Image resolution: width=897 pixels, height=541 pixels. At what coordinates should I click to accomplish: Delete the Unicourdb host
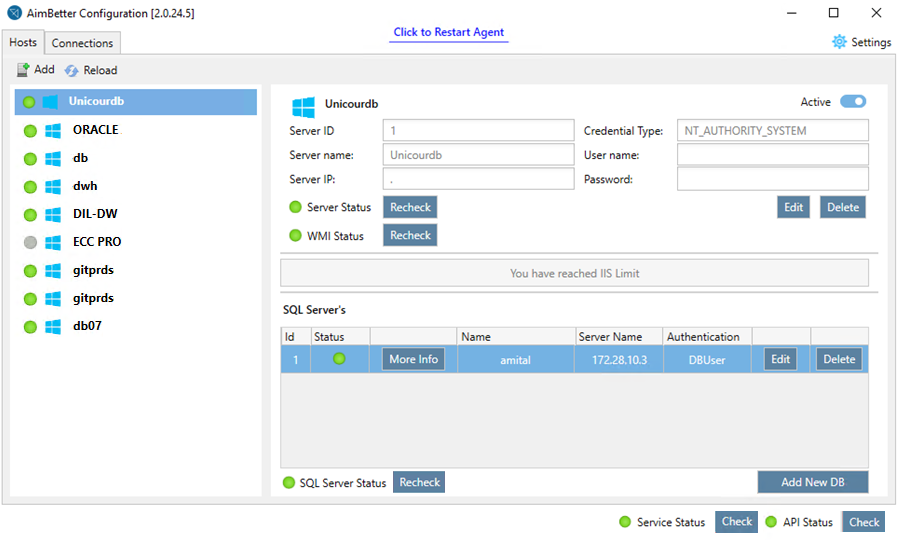(x=843, y=207)
